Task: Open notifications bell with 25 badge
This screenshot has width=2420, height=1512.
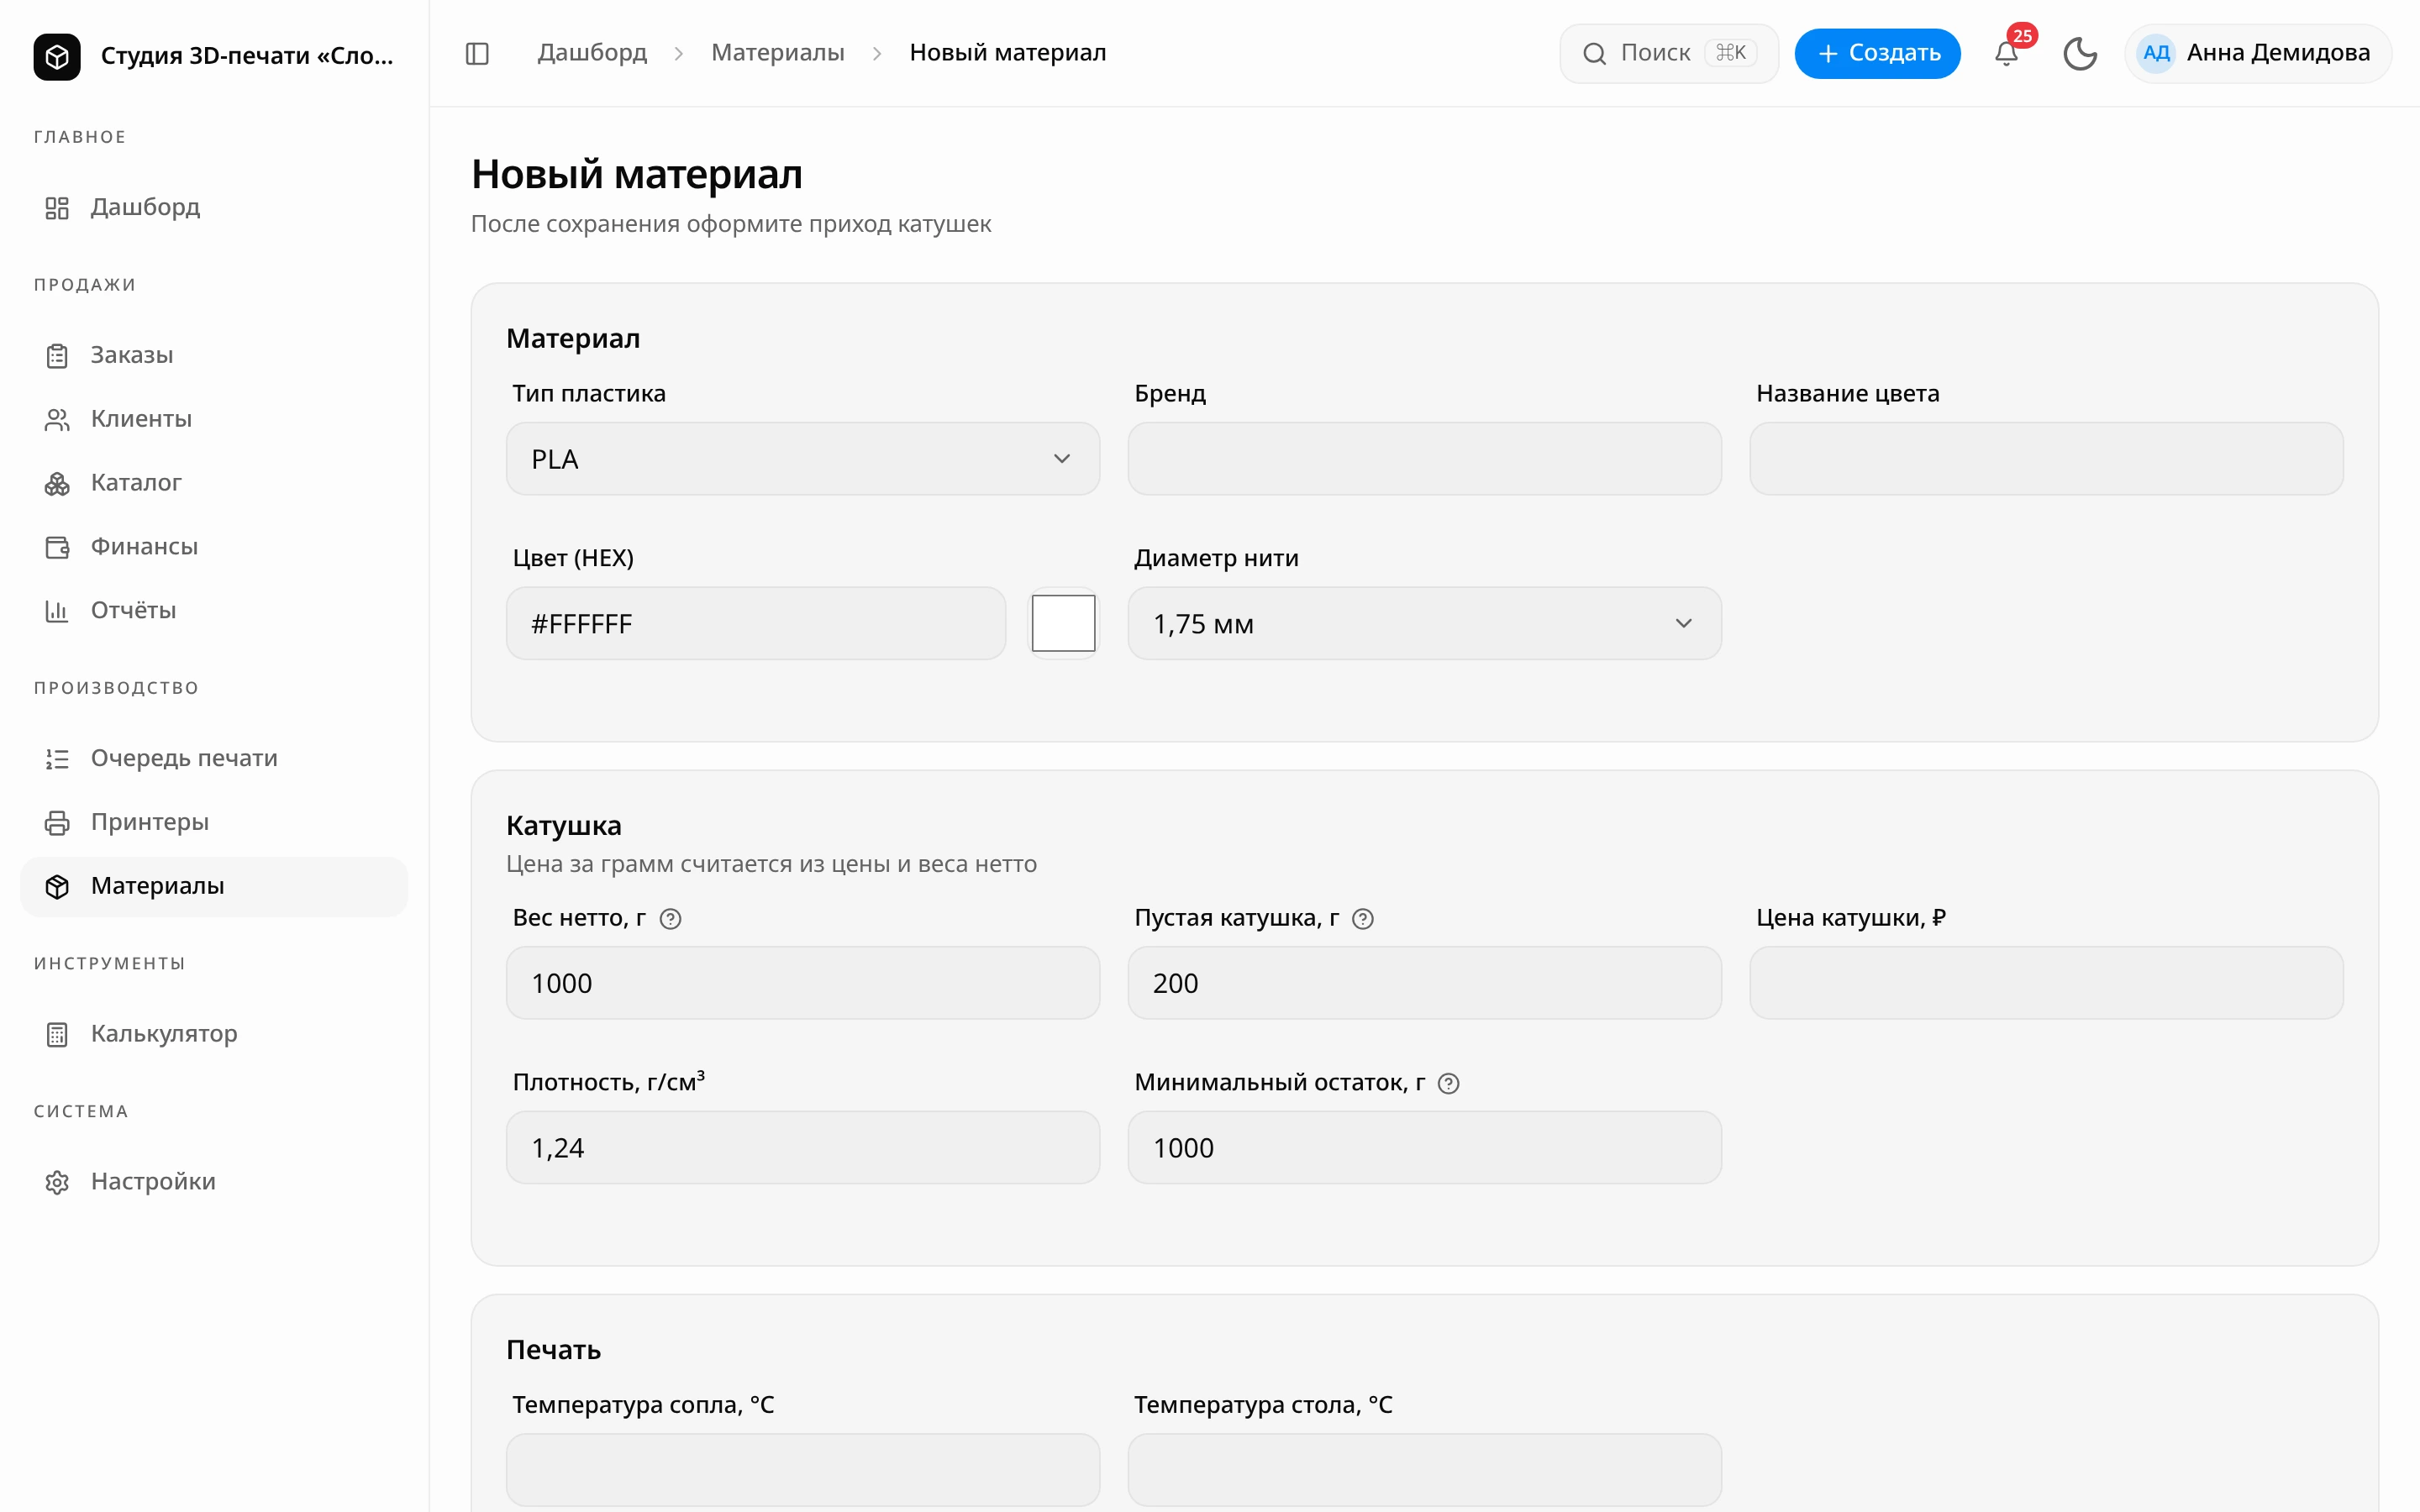Action: click(2007, 53)
